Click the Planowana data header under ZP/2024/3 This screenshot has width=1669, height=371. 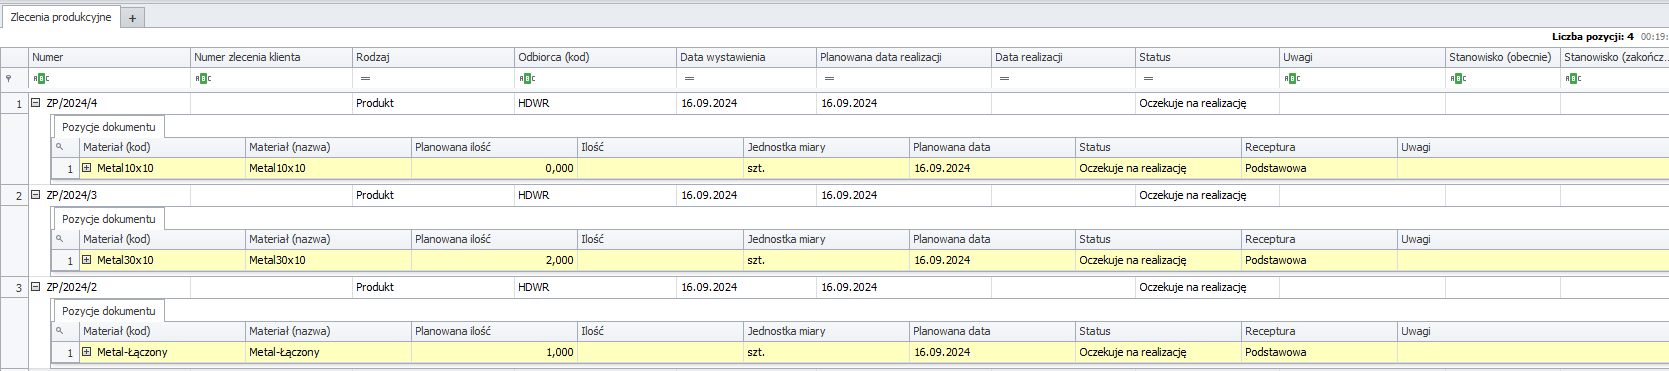(992, 239)
